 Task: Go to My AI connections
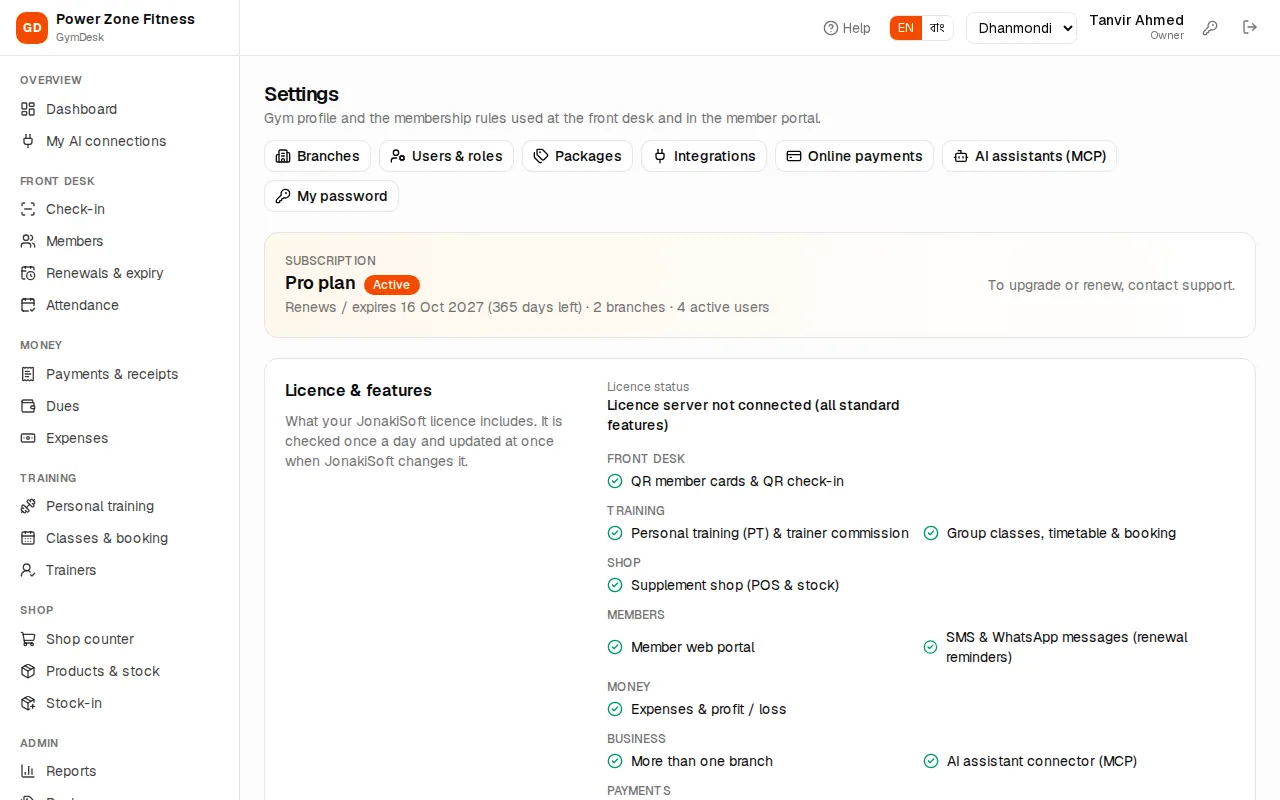pos(120,141)
